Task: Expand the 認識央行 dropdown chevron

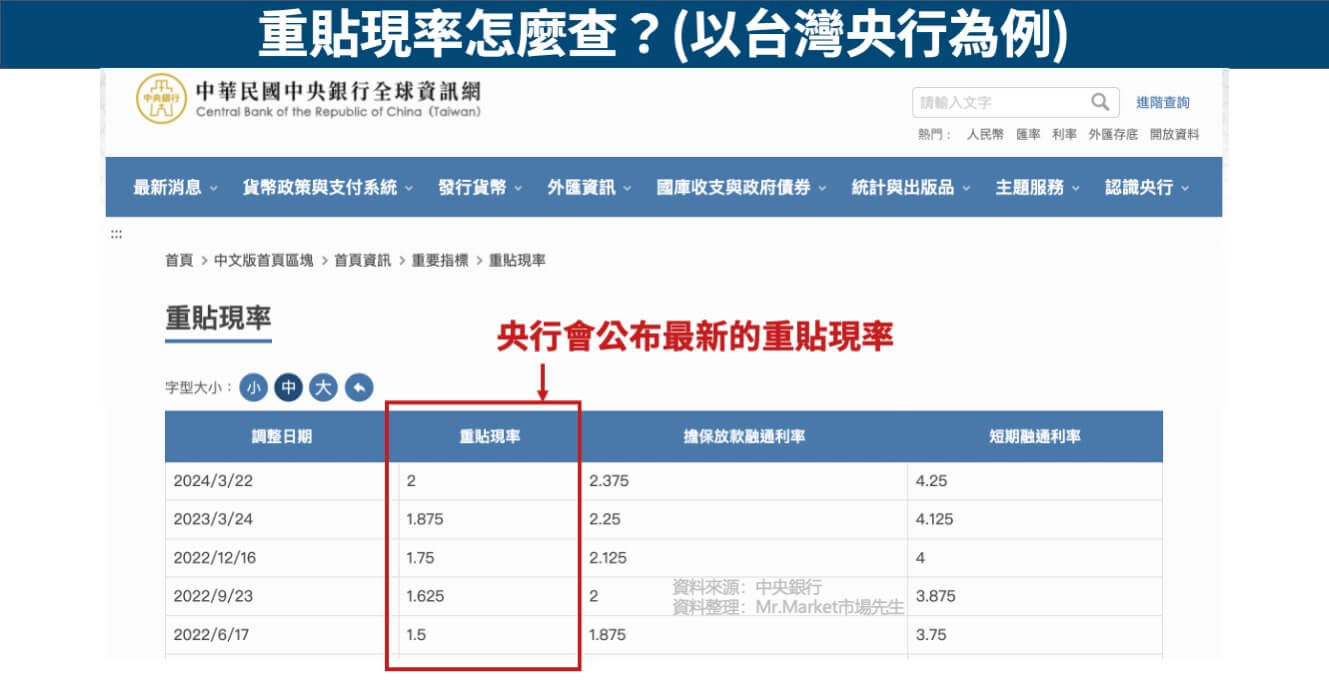Action: pyautogui.click(x=1185, y=188)
